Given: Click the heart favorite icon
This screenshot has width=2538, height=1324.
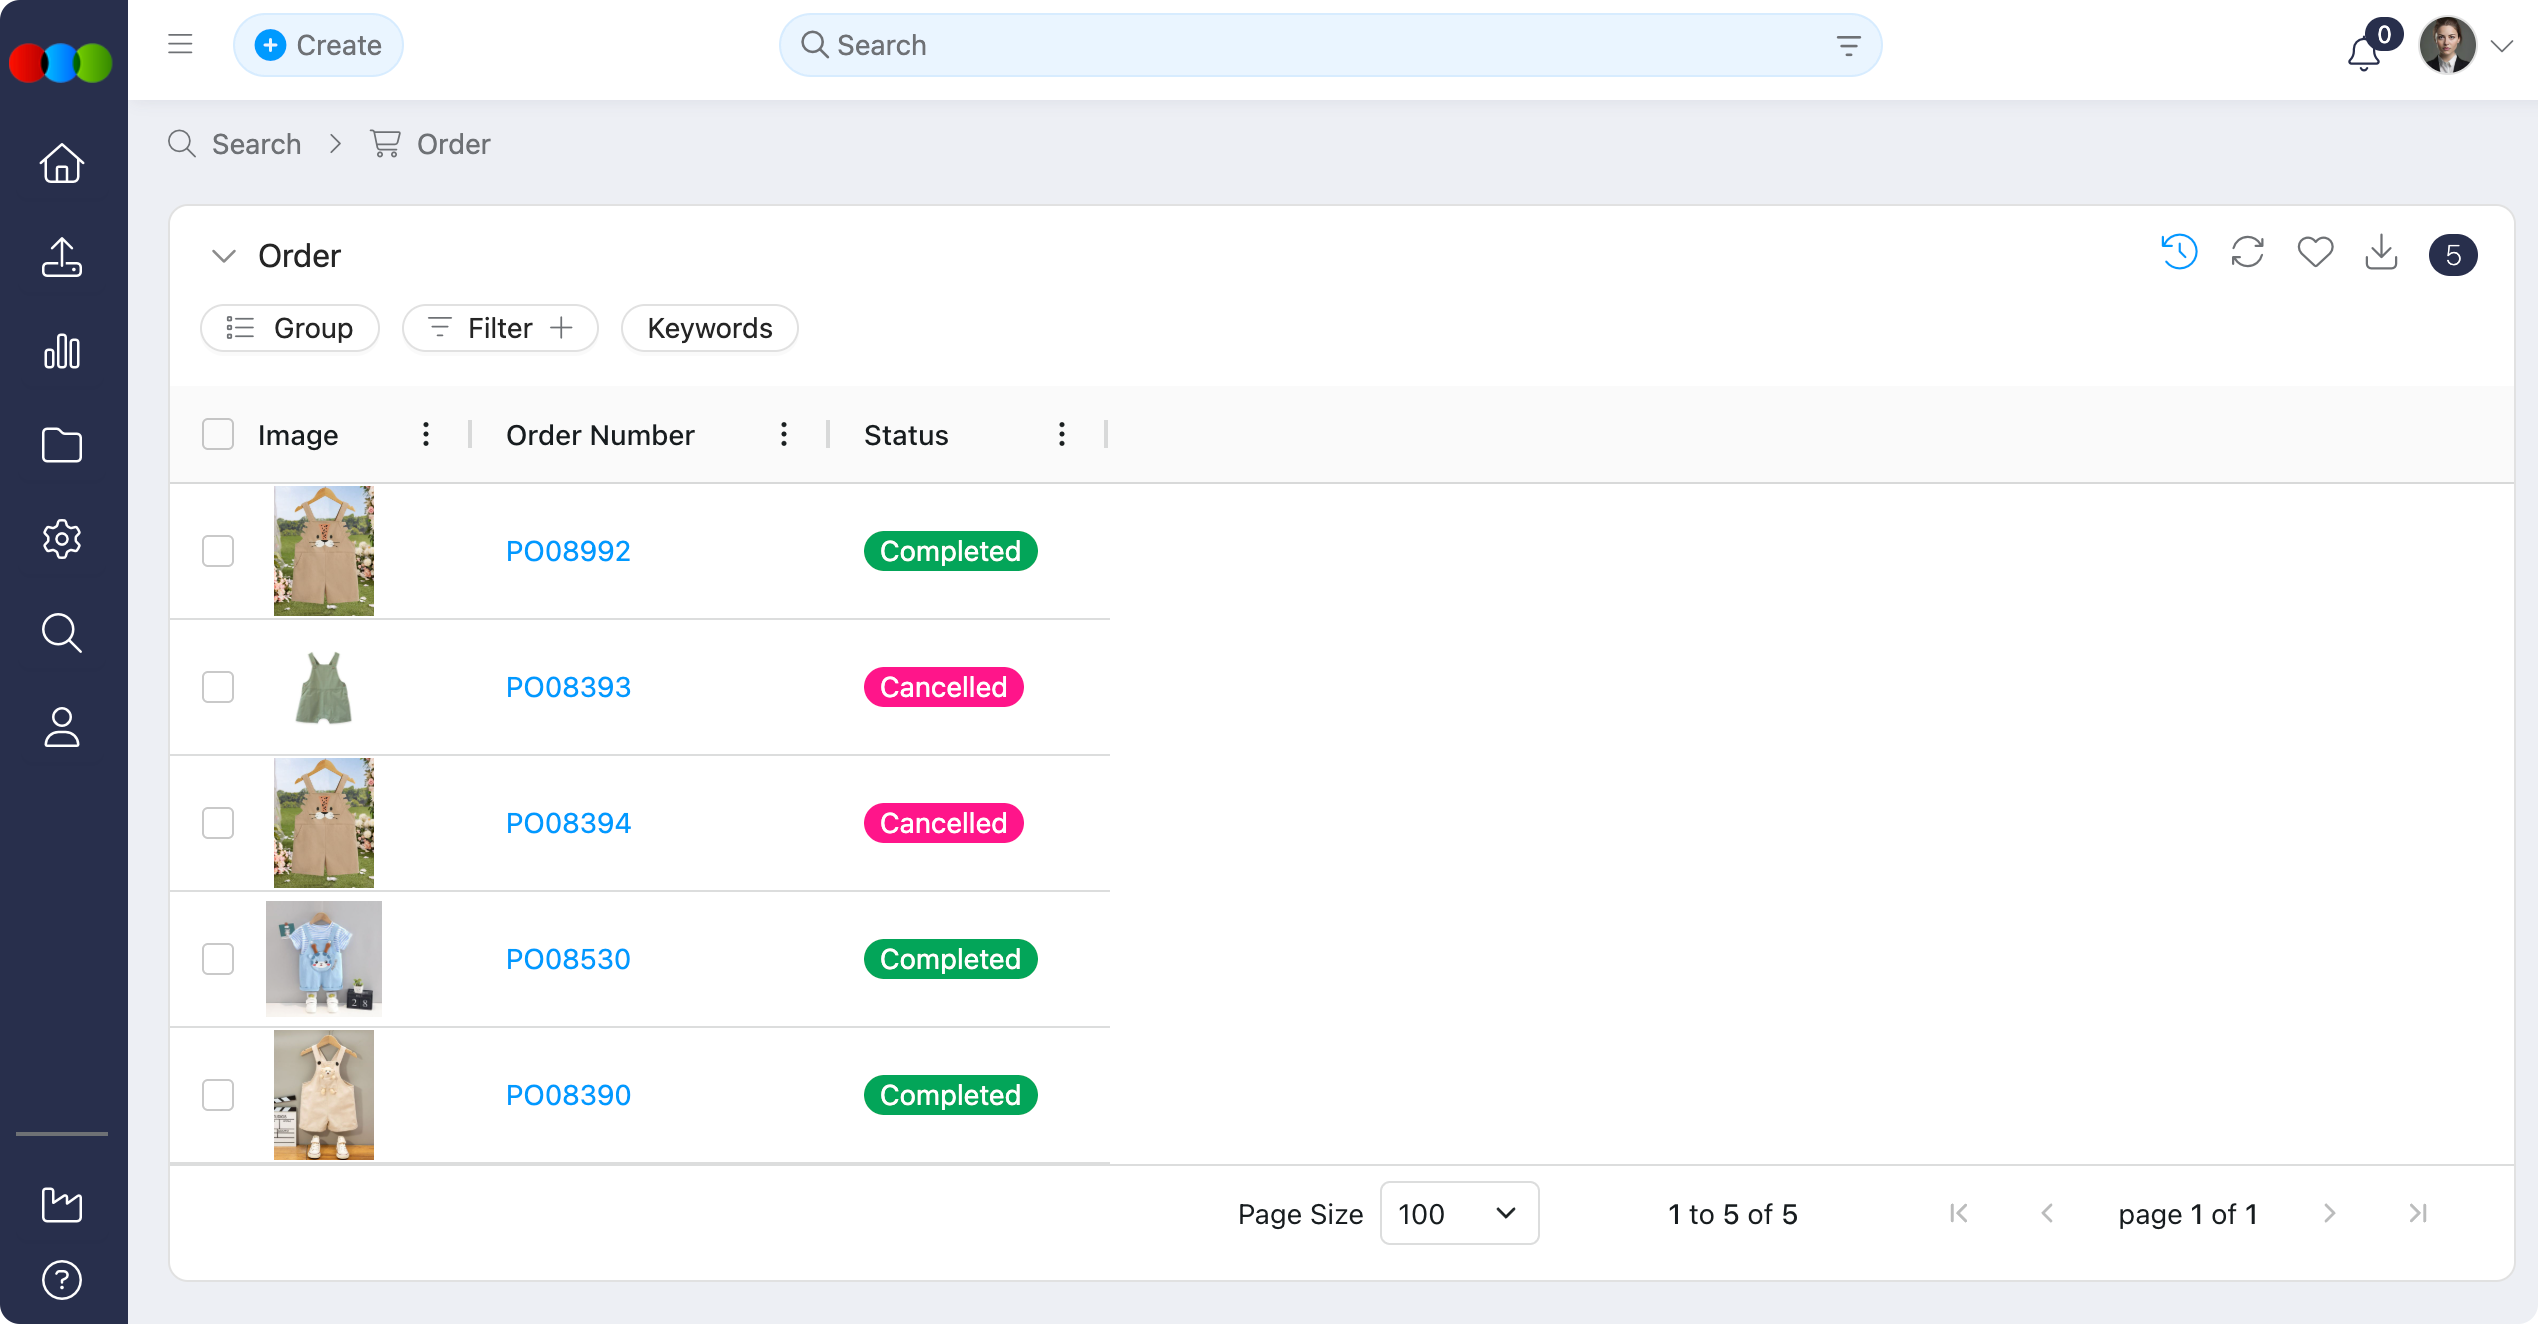Looking at the screenshot, I should point(2314,253).
